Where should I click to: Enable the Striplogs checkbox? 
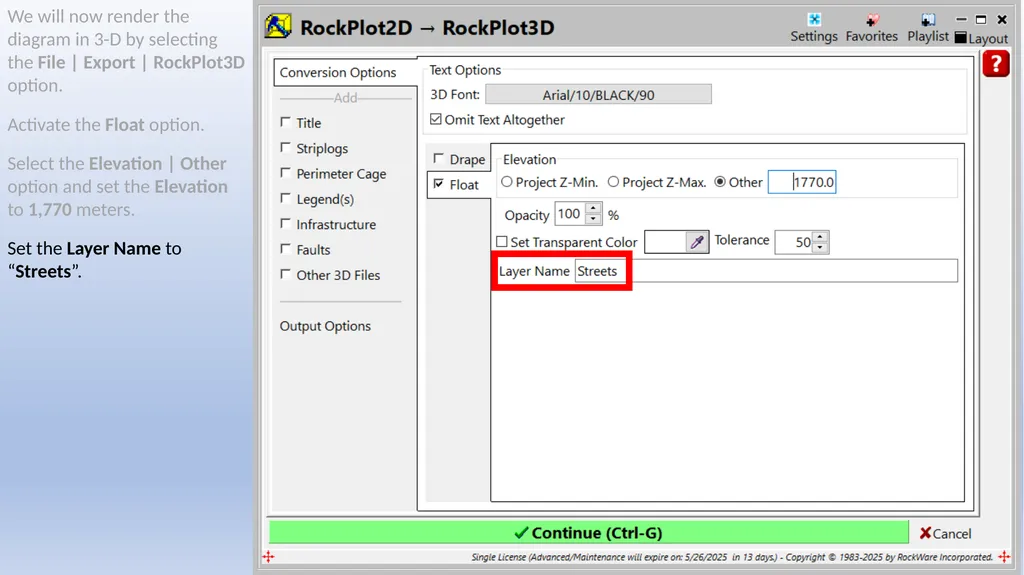tap(285, 148)
